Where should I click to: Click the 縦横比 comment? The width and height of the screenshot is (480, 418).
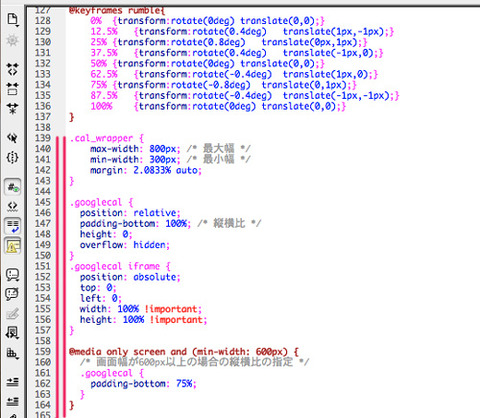pyautogui.click(x=229, y=223)
